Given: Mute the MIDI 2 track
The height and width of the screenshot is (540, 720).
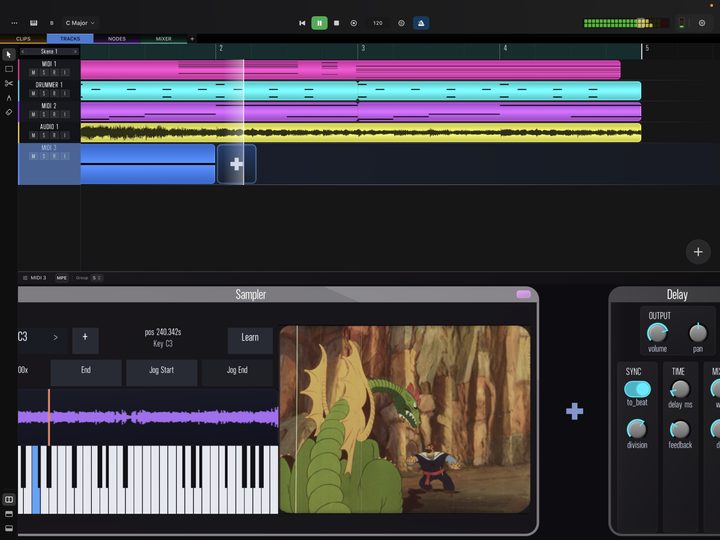Looking at the screenshot, I should (33, 114).
